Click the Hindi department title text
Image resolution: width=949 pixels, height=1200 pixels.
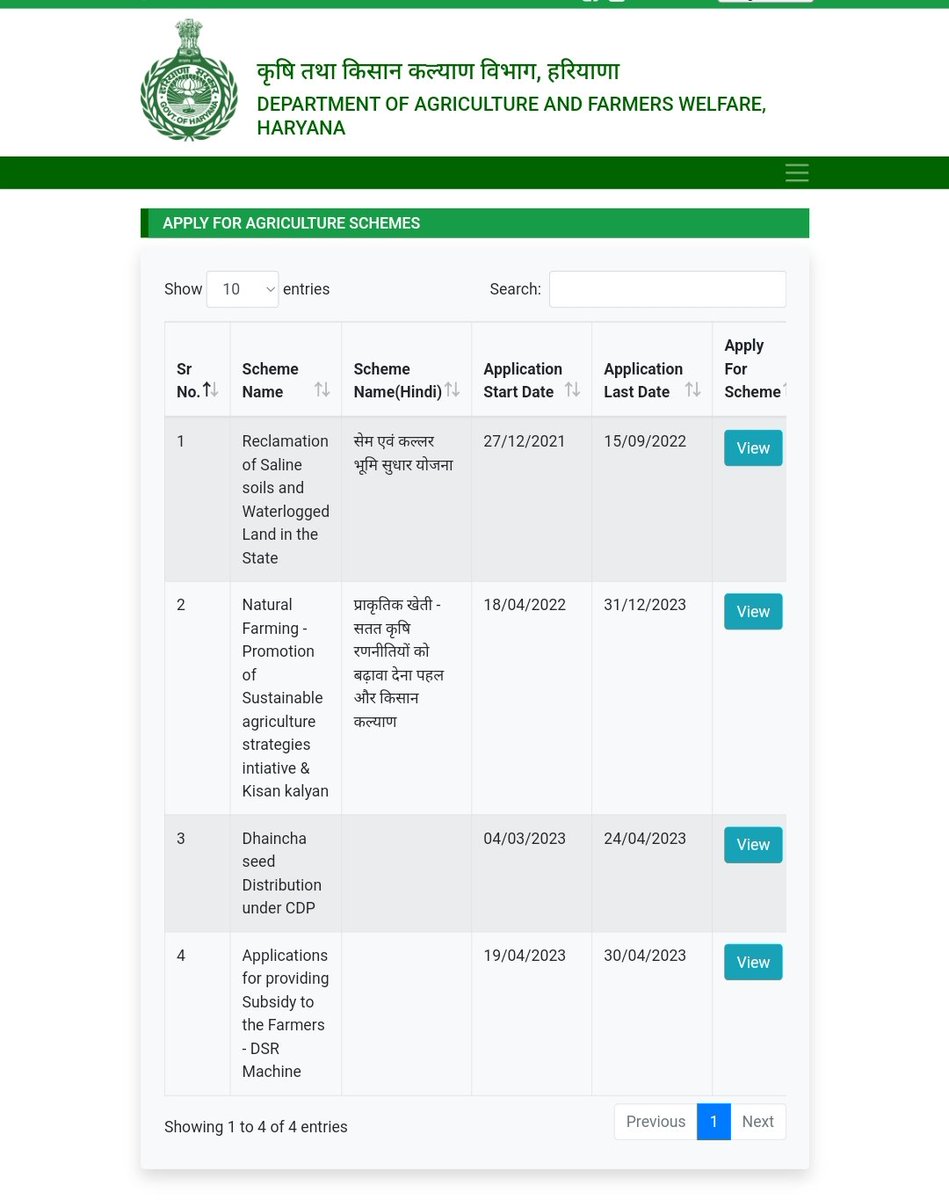coord(438,72)
